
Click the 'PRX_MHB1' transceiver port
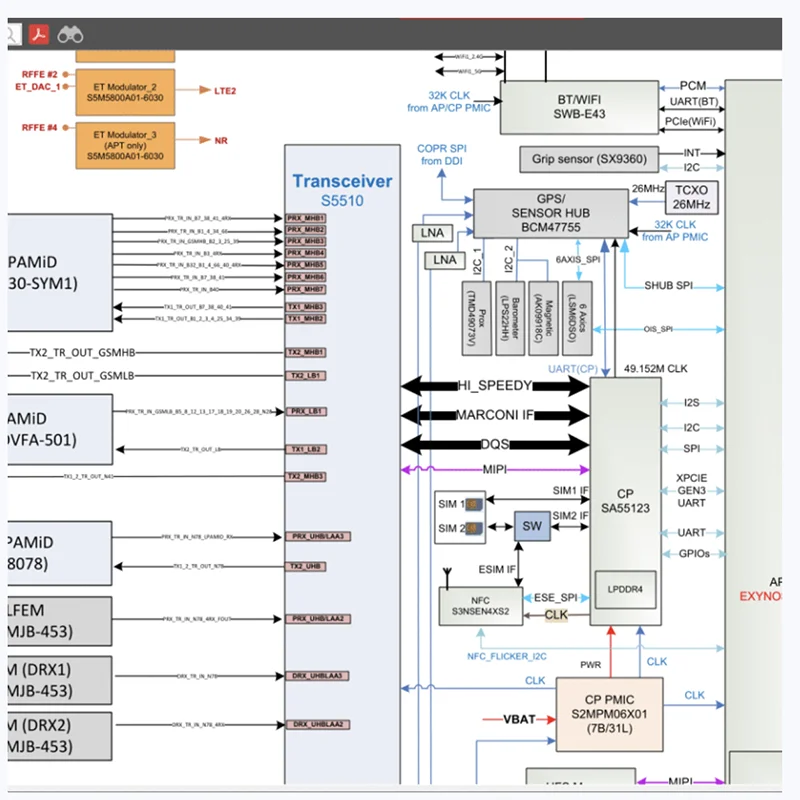click(305, 218)
